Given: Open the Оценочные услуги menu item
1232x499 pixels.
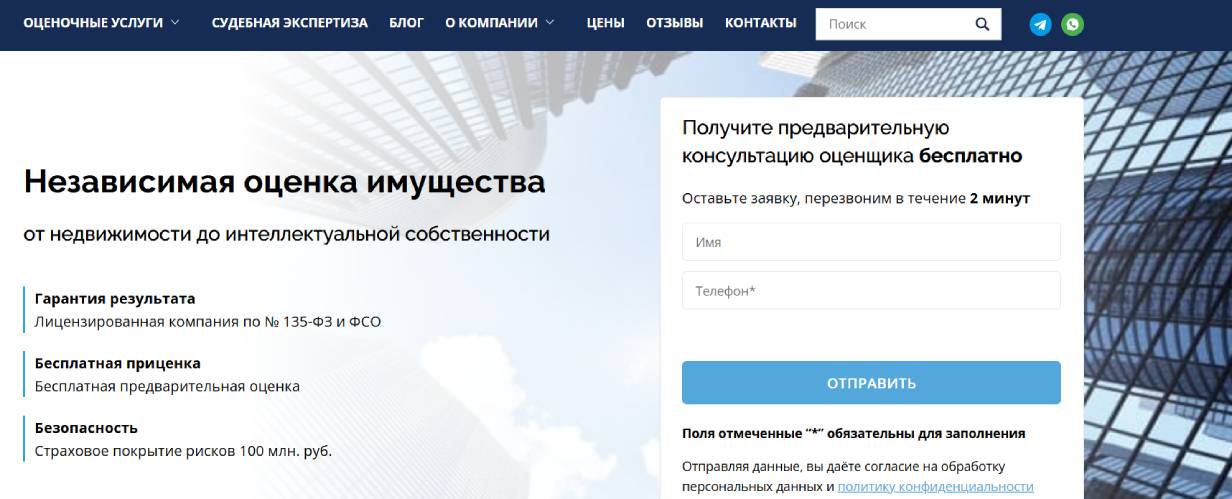Looking at the screenshot, I should 92,22.
